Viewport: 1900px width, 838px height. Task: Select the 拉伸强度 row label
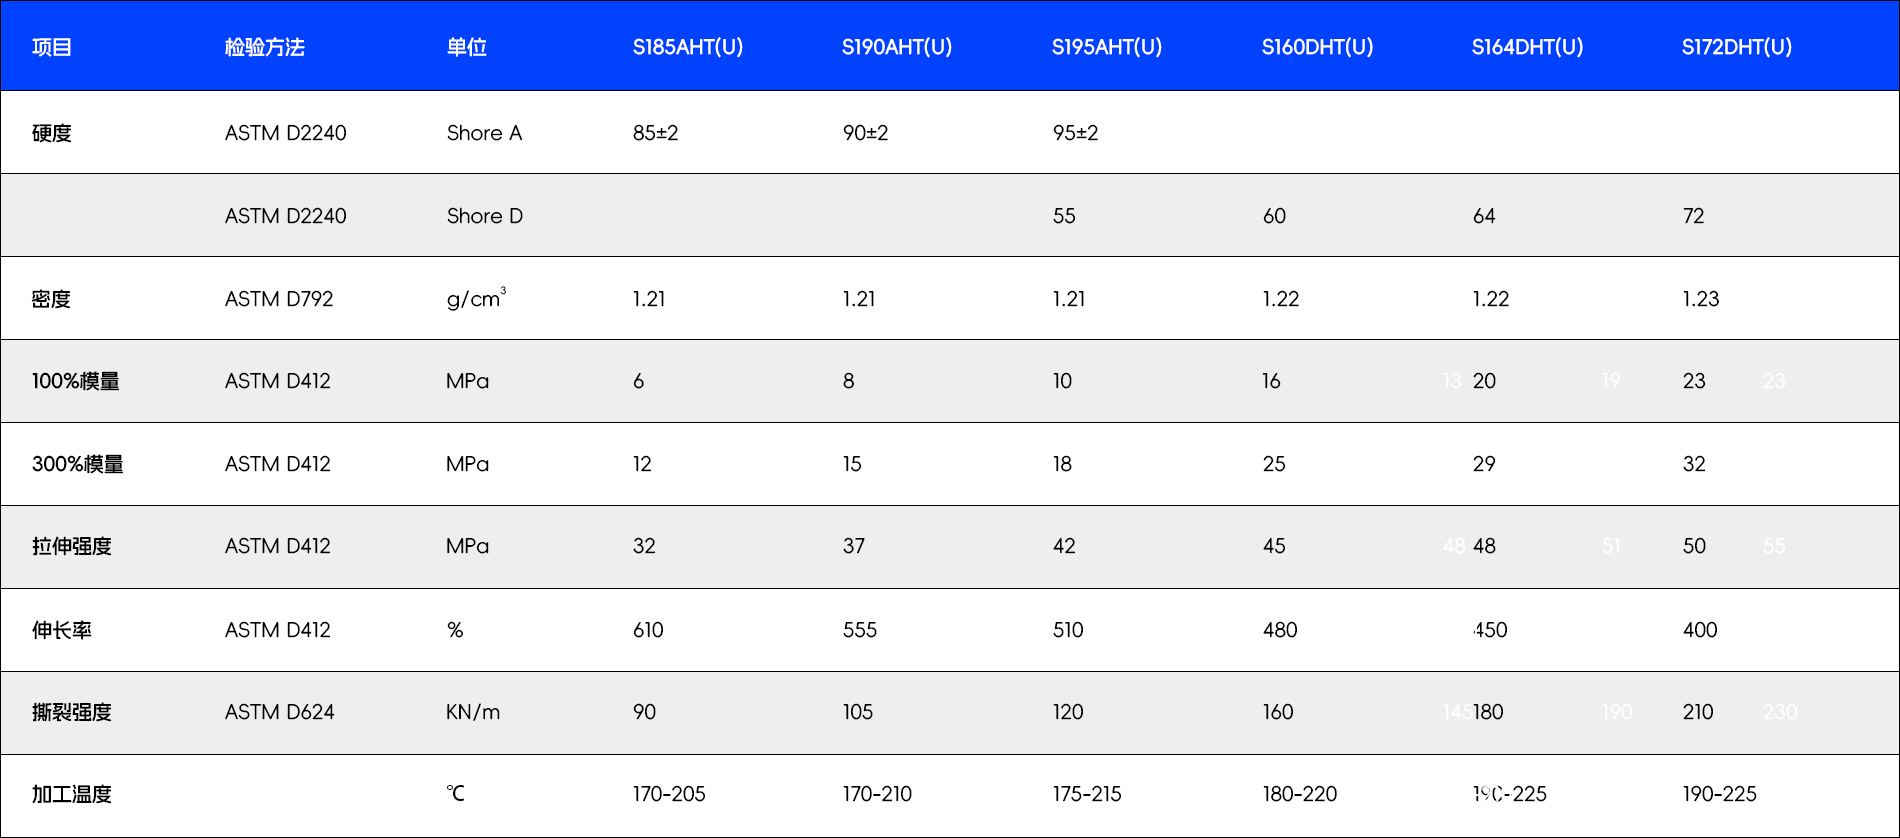point(72,546)
